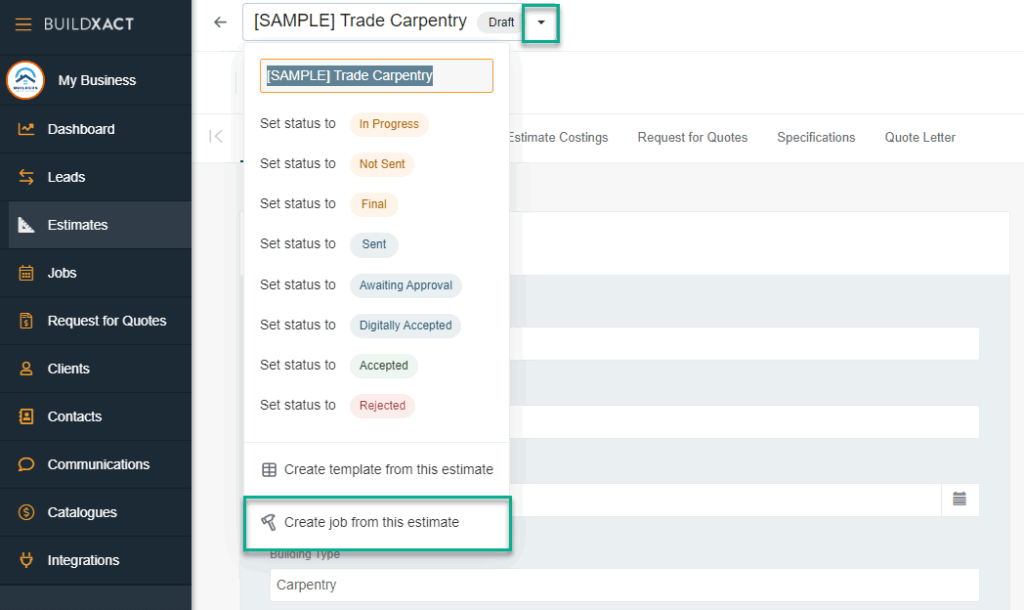This screenshot has height=610, width=1024.
Task: Click the back arrow near estimate title
Action: pos(219,21)
